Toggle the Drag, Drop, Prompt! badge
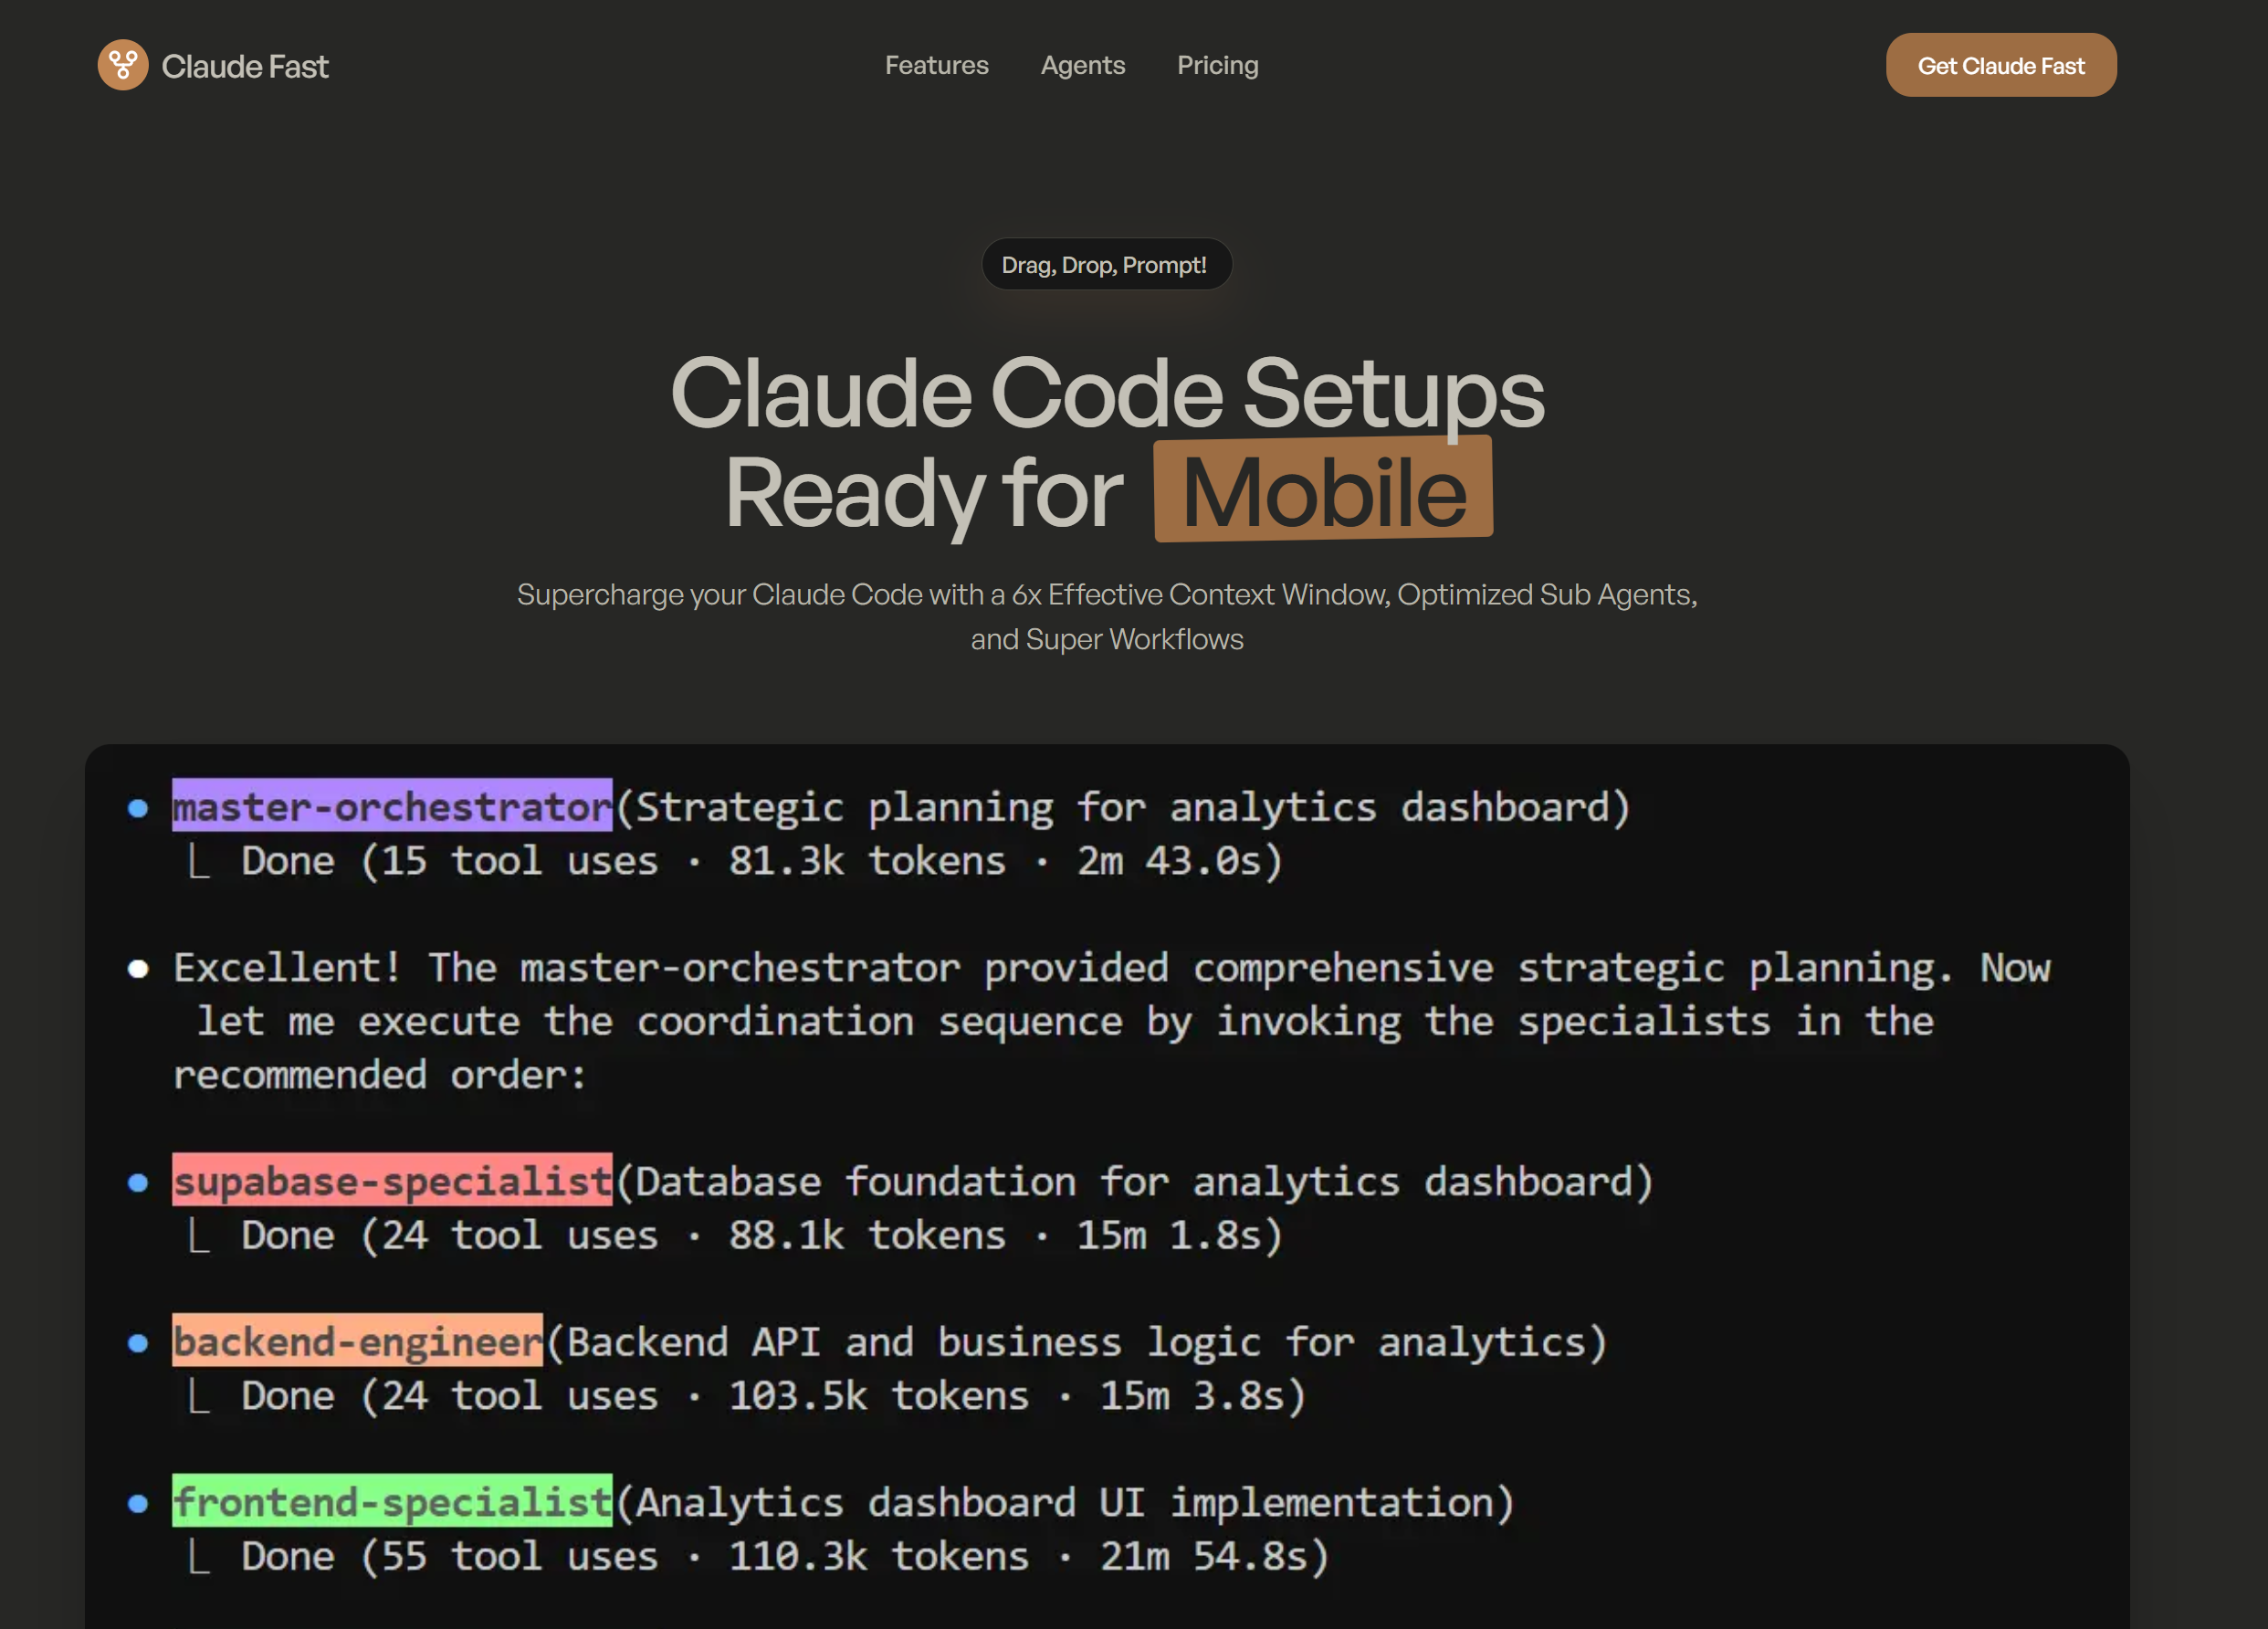The height and width of the screenshot is (1629, 2268). click(1107, 264)
